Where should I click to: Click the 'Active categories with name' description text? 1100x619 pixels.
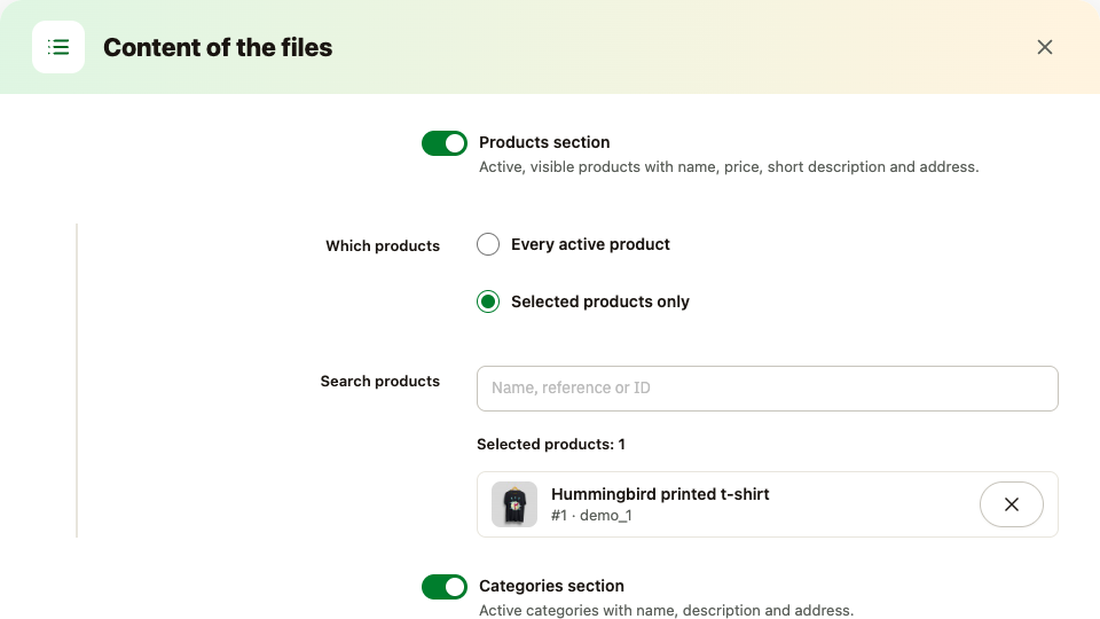tap(666, 611)
